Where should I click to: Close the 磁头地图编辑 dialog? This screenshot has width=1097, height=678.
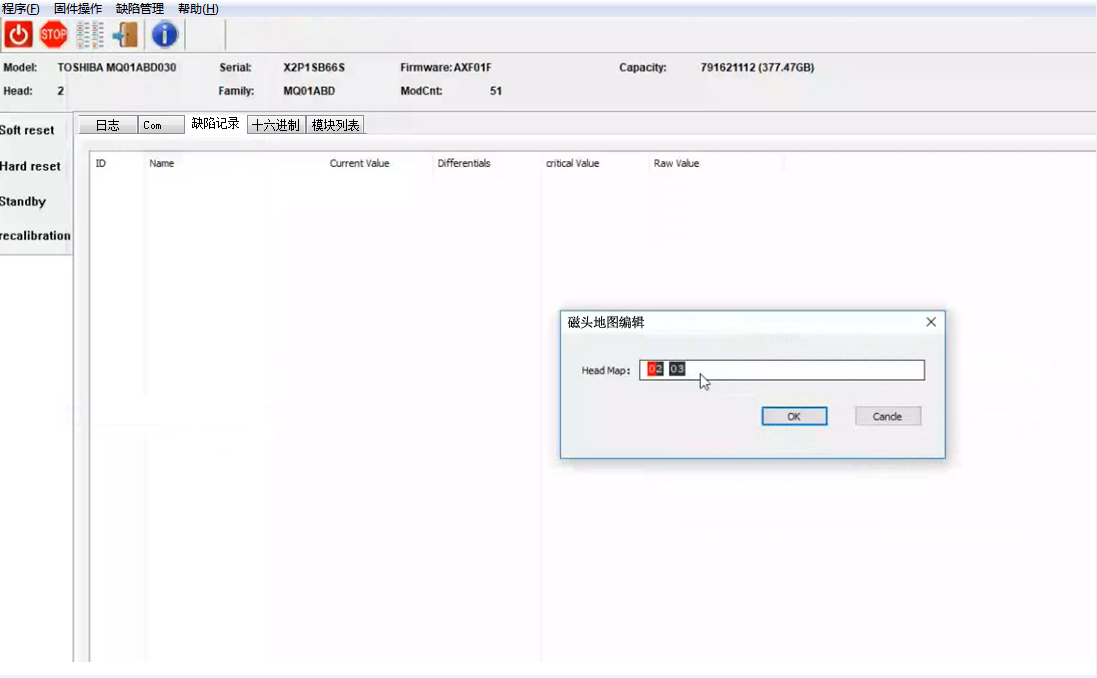point(930,322)
